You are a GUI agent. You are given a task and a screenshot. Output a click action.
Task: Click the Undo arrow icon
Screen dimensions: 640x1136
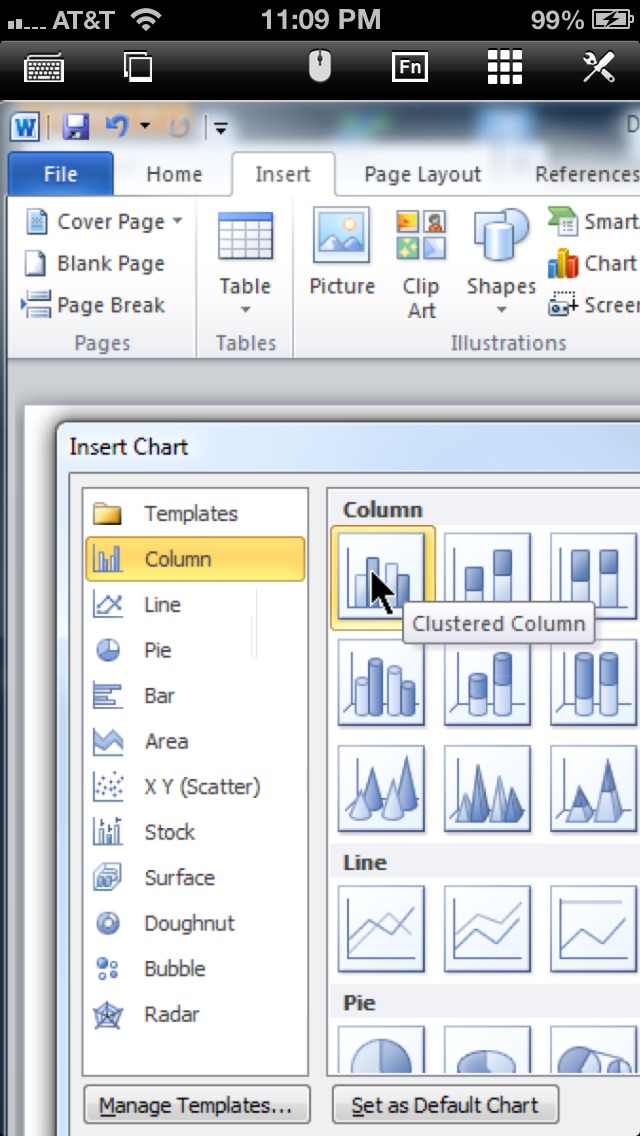pyautogui.click(x=117, y=126)
